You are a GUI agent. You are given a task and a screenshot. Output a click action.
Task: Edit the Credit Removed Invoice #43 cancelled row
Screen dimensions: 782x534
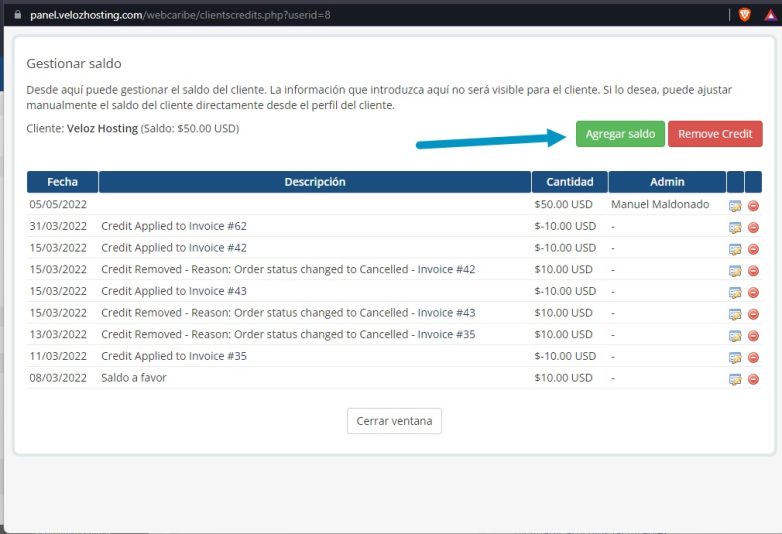click(x=736, y=314)
